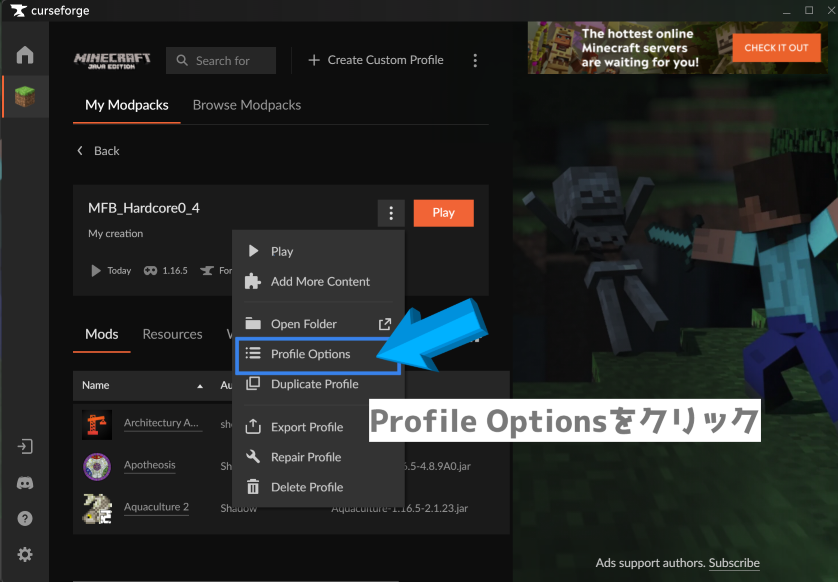The width and height of the screenshot is (838, 582).
Task: Go Back to the modpack list
Action: click(98, 151)
